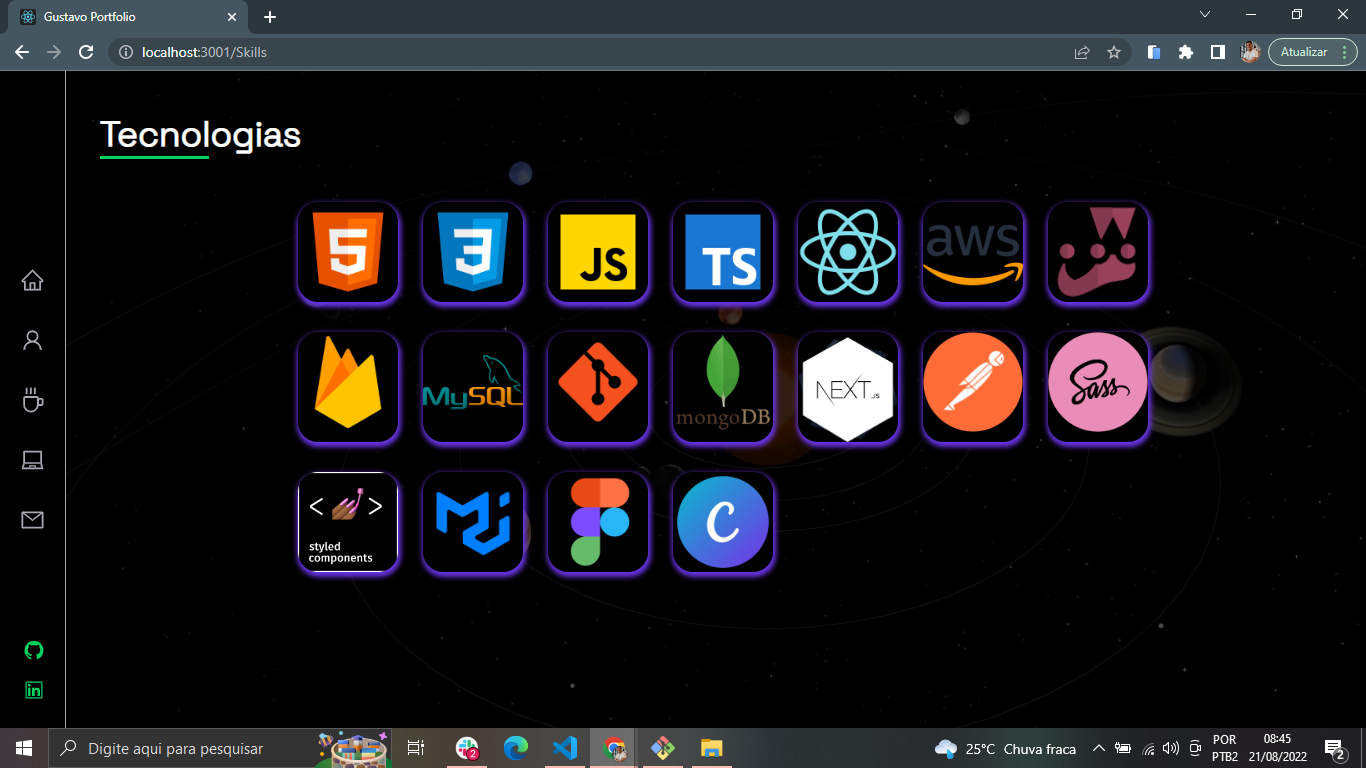Click the Figma logo card
The image size is (1366, 768).
point(598,522)
